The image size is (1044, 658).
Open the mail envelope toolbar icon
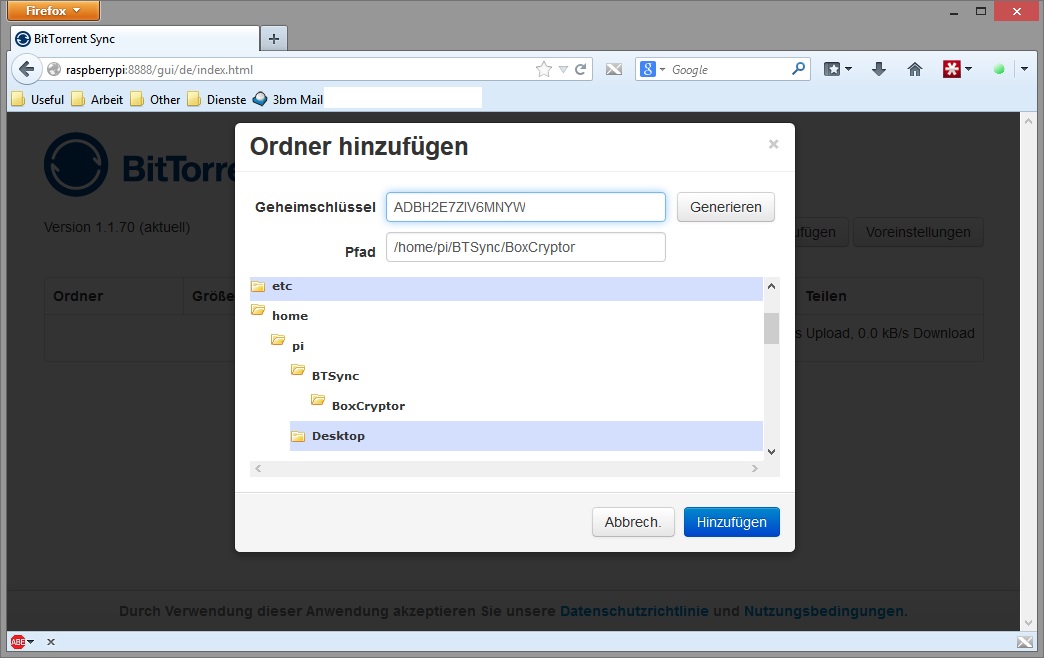click(x=614, y=69)
